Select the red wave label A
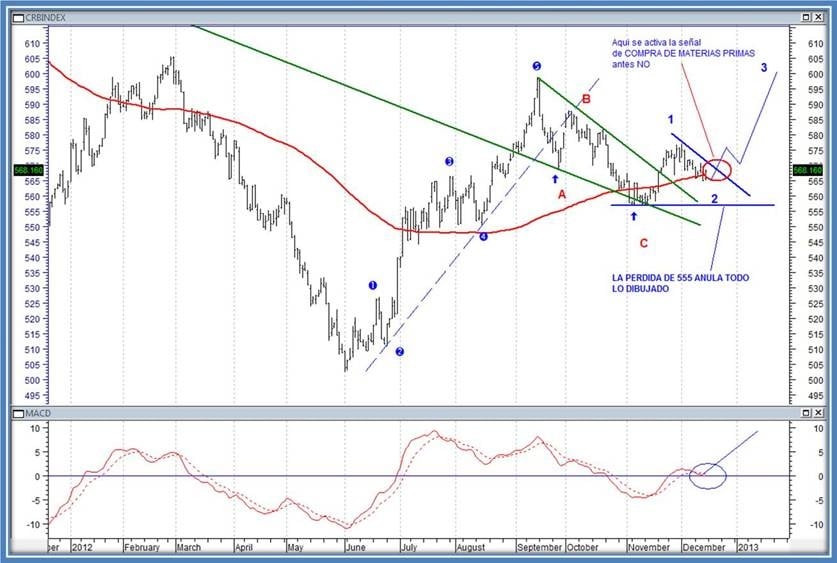 point(562,195)
